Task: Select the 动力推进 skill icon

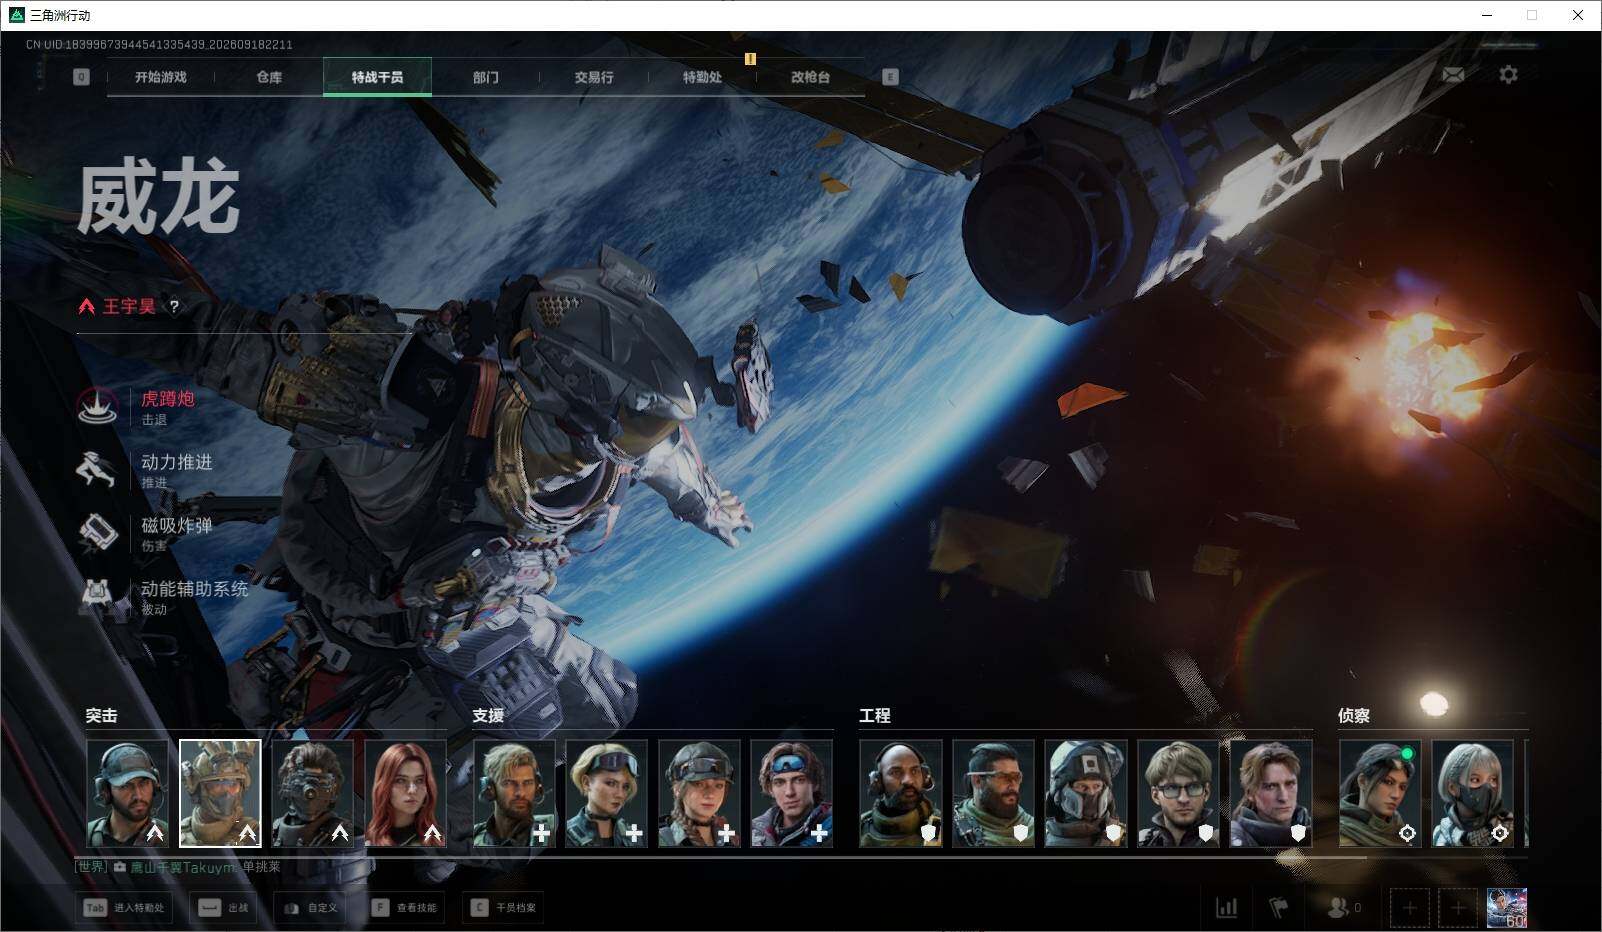Action: [98, 469]
